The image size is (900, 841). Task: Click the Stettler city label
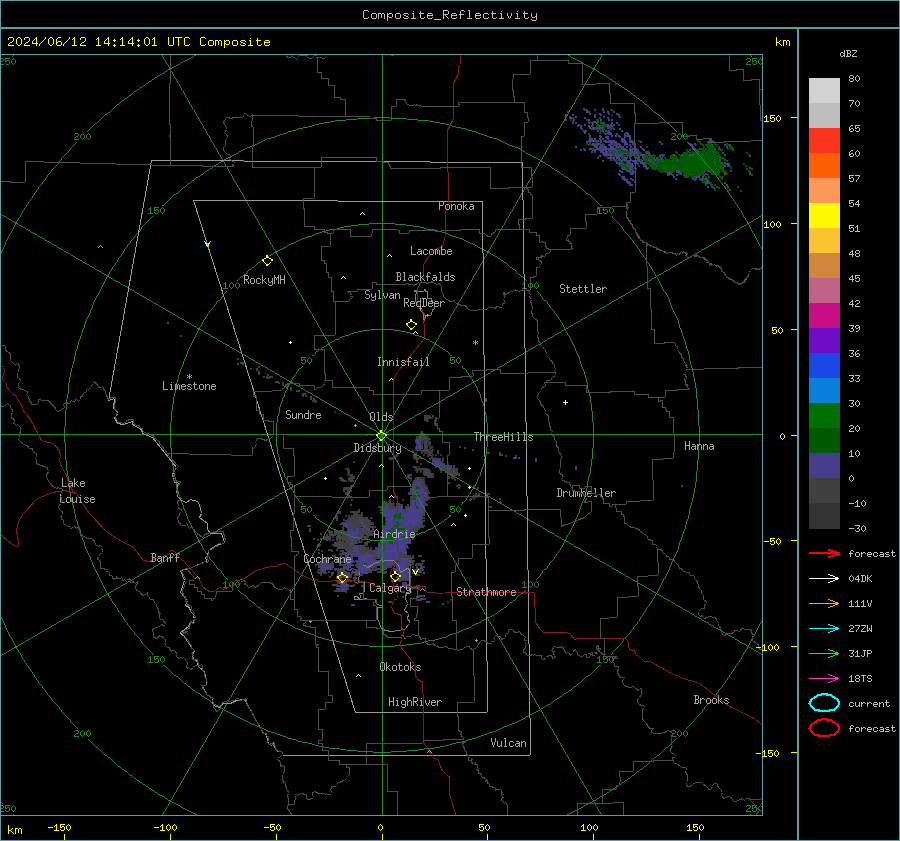tap(583, 289)
